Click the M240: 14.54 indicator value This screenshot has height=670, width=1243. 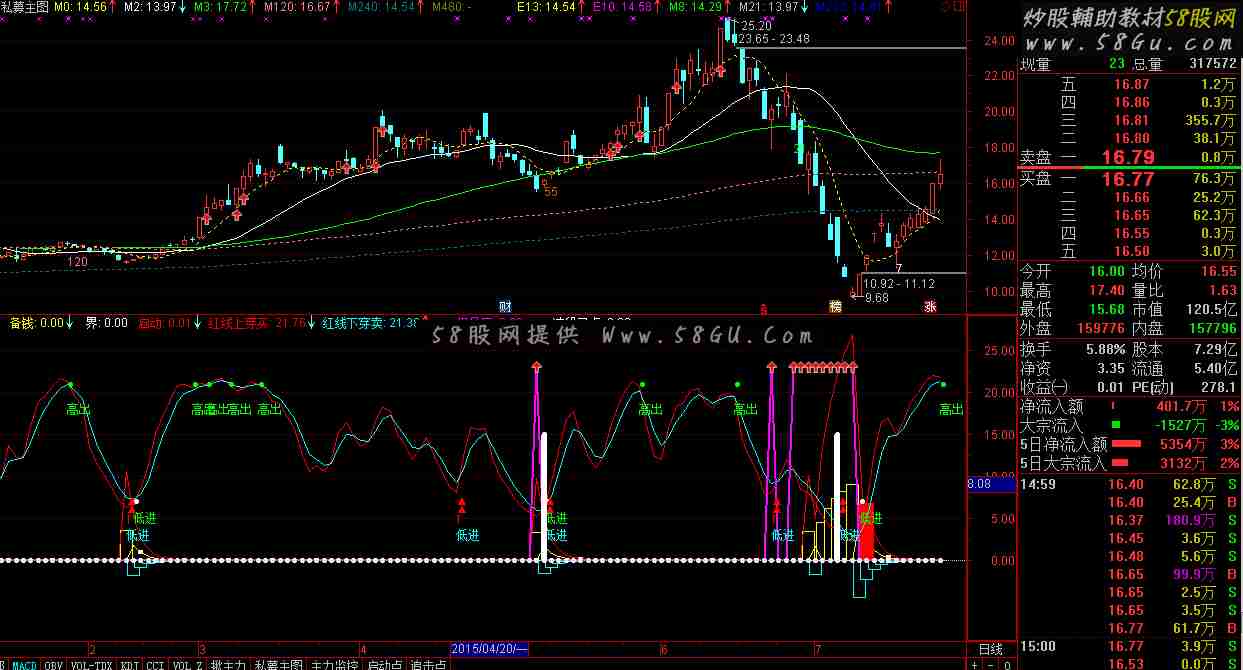380,7
